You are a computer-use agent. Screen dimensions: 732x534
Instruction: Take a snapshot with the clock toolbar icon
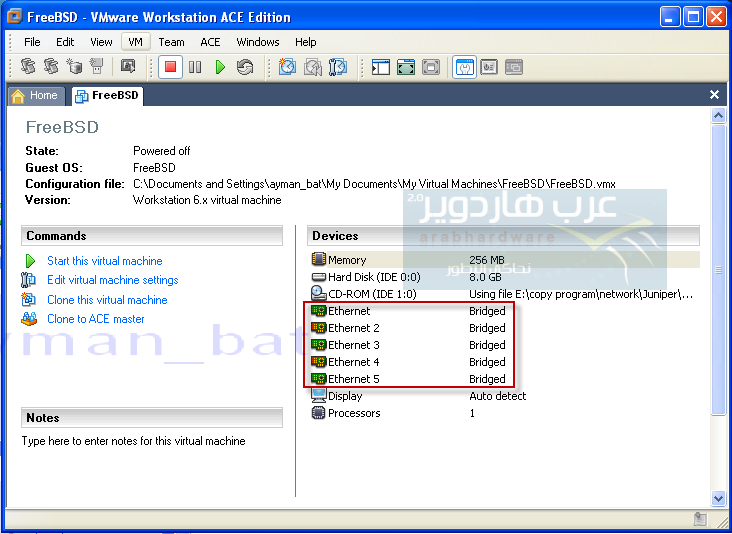[x=287, y=67]
